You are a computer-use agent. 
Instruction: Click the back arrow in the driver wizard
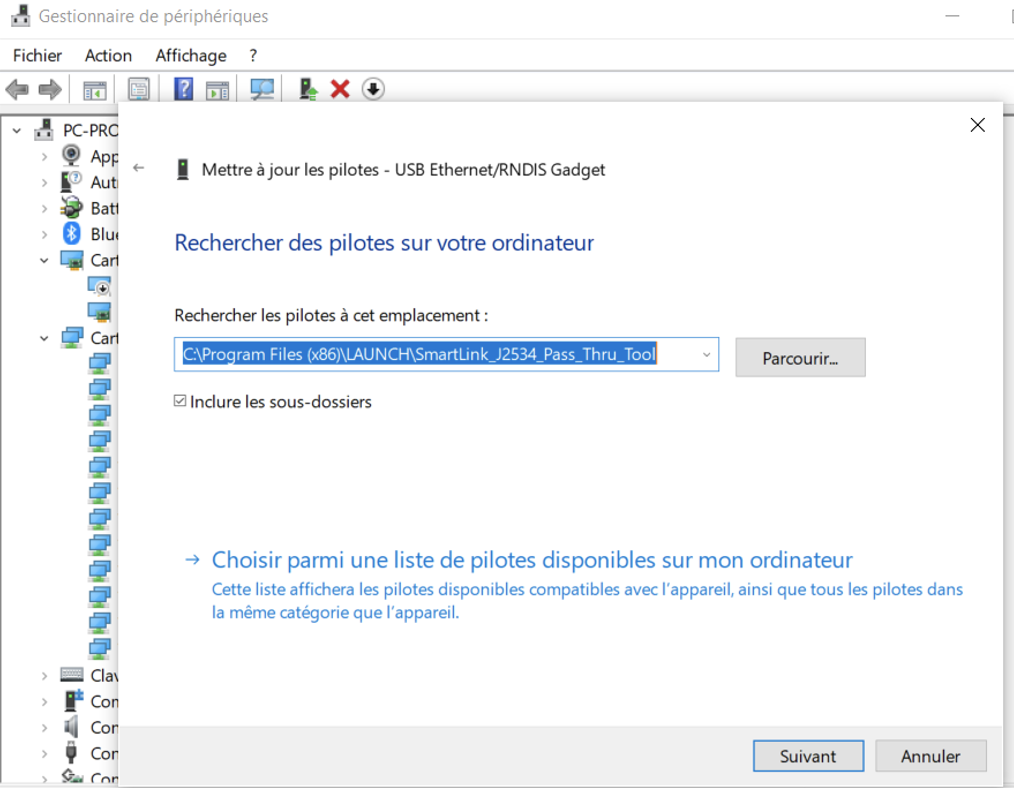(x=139, y=169)
